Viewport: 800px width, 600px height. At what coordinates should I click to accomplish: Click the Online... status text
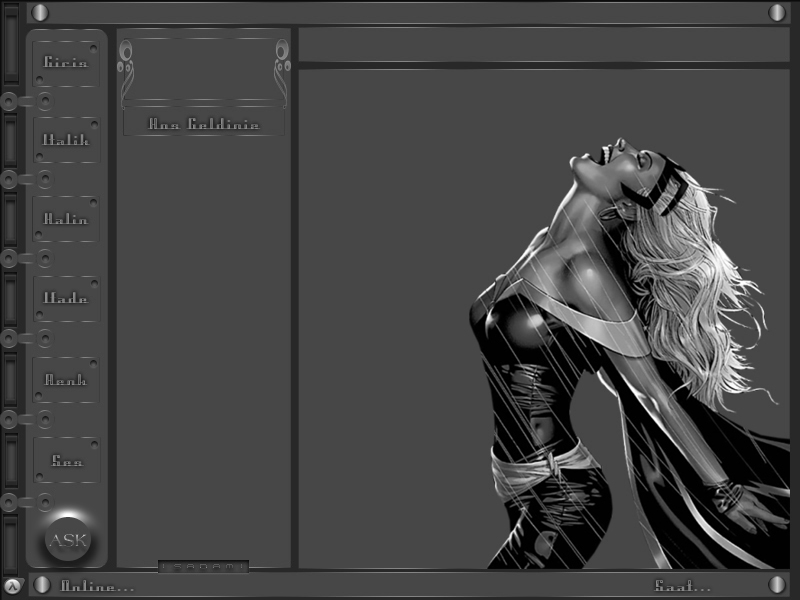[x=97, y=586]
